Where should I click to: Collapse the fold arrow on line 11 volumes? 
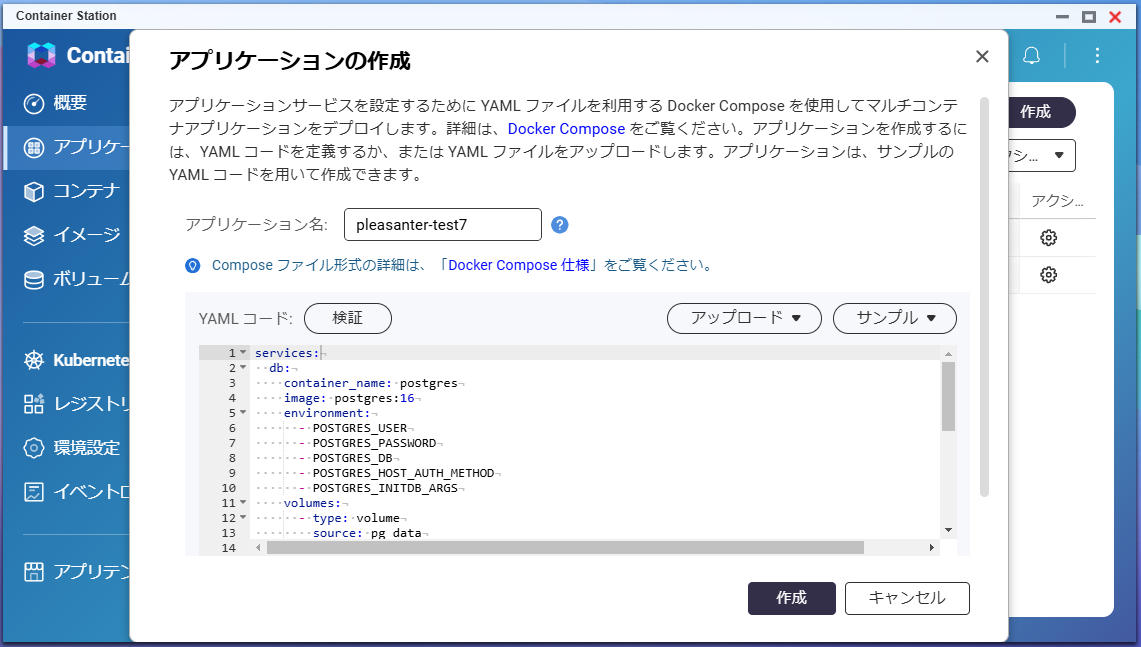coord(243,503)
